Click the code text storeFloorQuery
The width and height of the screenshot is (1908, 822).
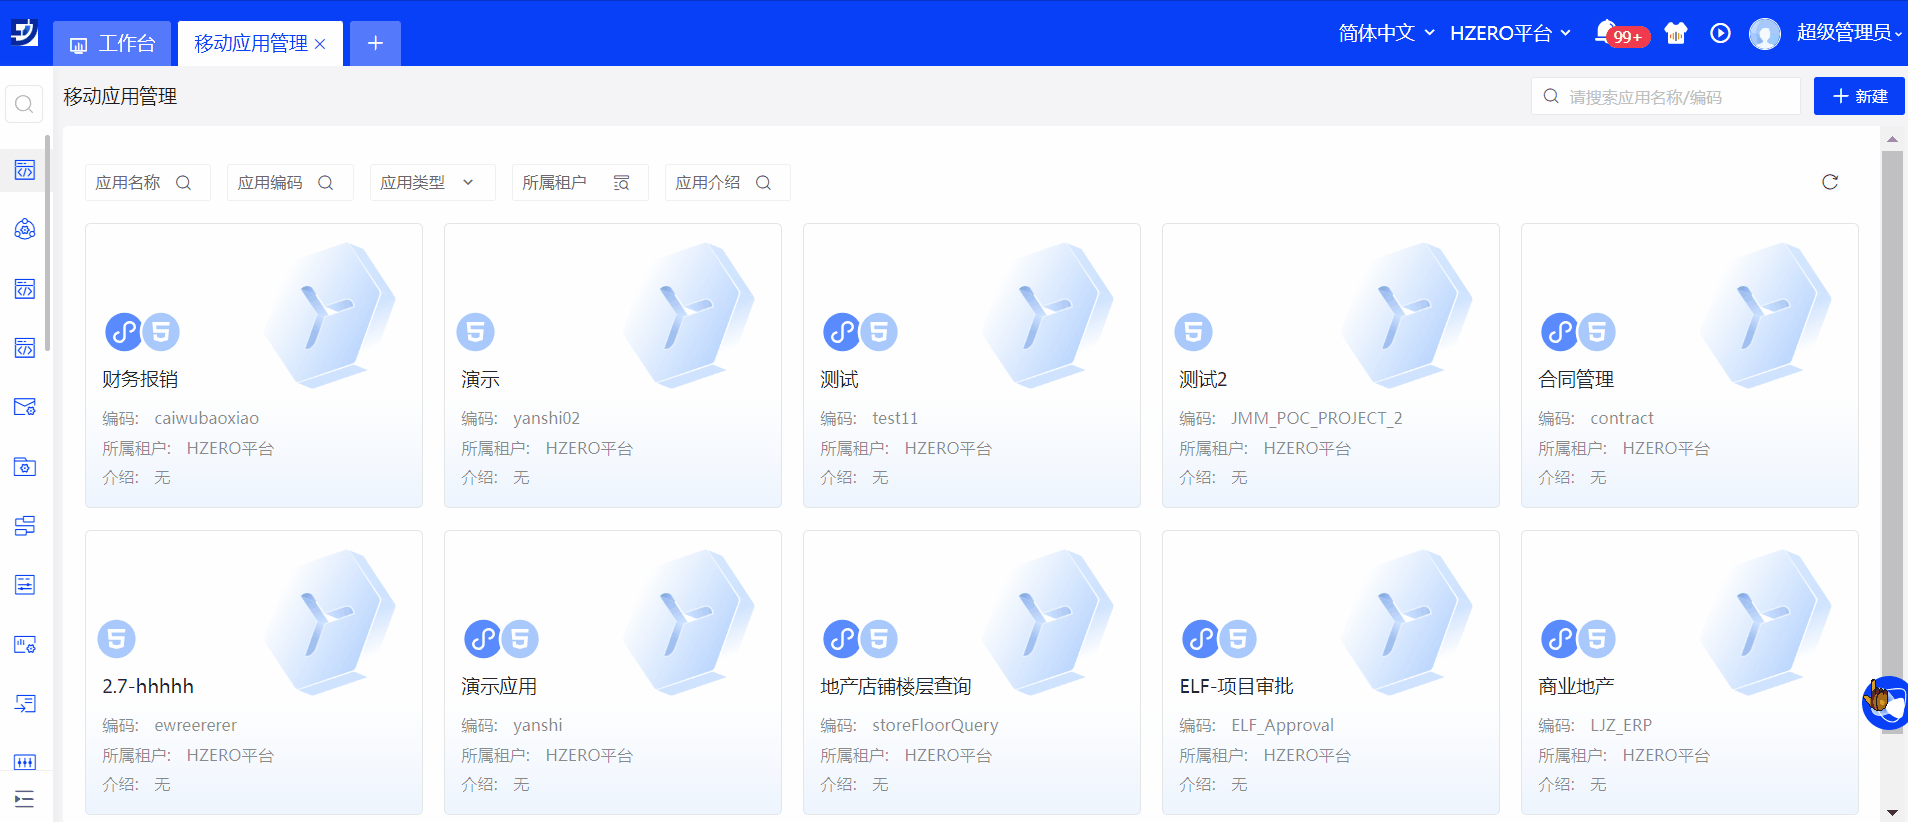coord(935,725)
